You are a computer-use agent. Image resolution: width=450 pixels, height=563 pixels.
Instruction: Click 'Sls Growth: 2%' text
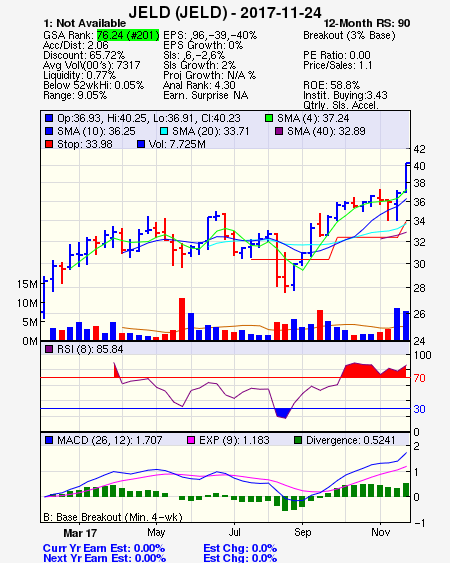199,65
